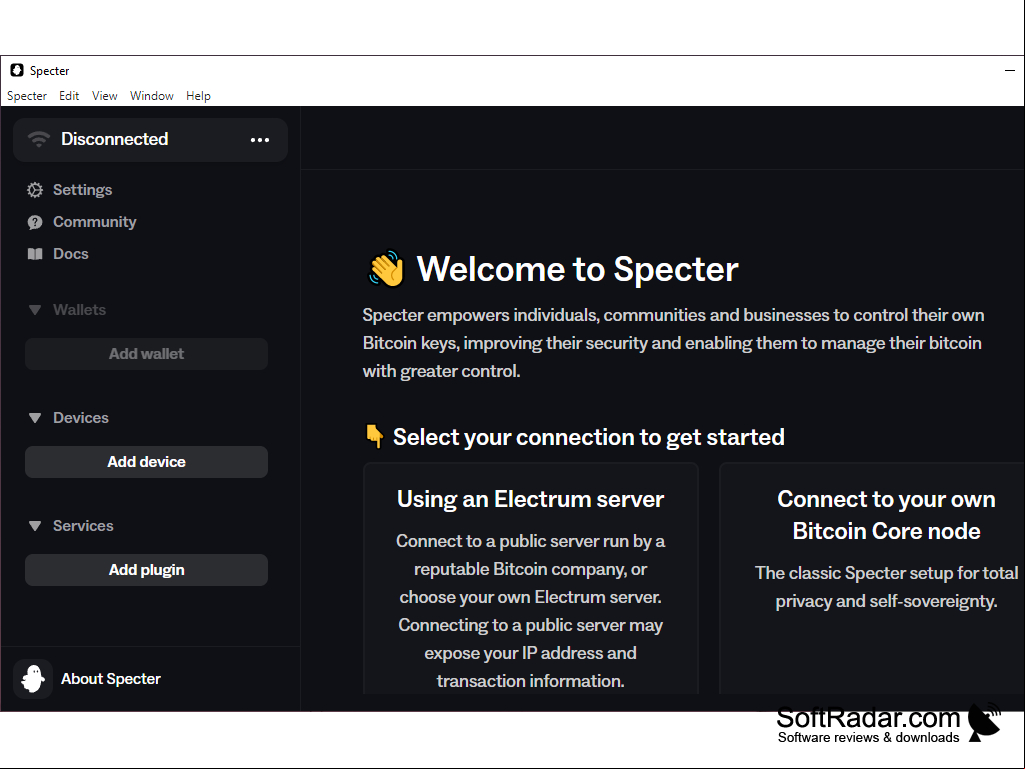Viewport: 1025px width, 769px height.
Task: Minimize the Specter window
Action: [x=1010, y=70]
